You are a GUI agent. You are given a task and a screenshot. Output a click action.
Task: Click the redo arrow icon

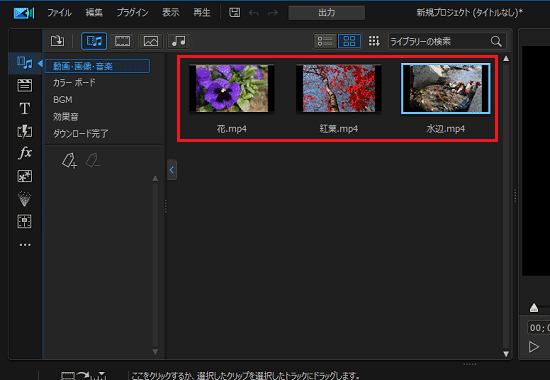[273, 13]
